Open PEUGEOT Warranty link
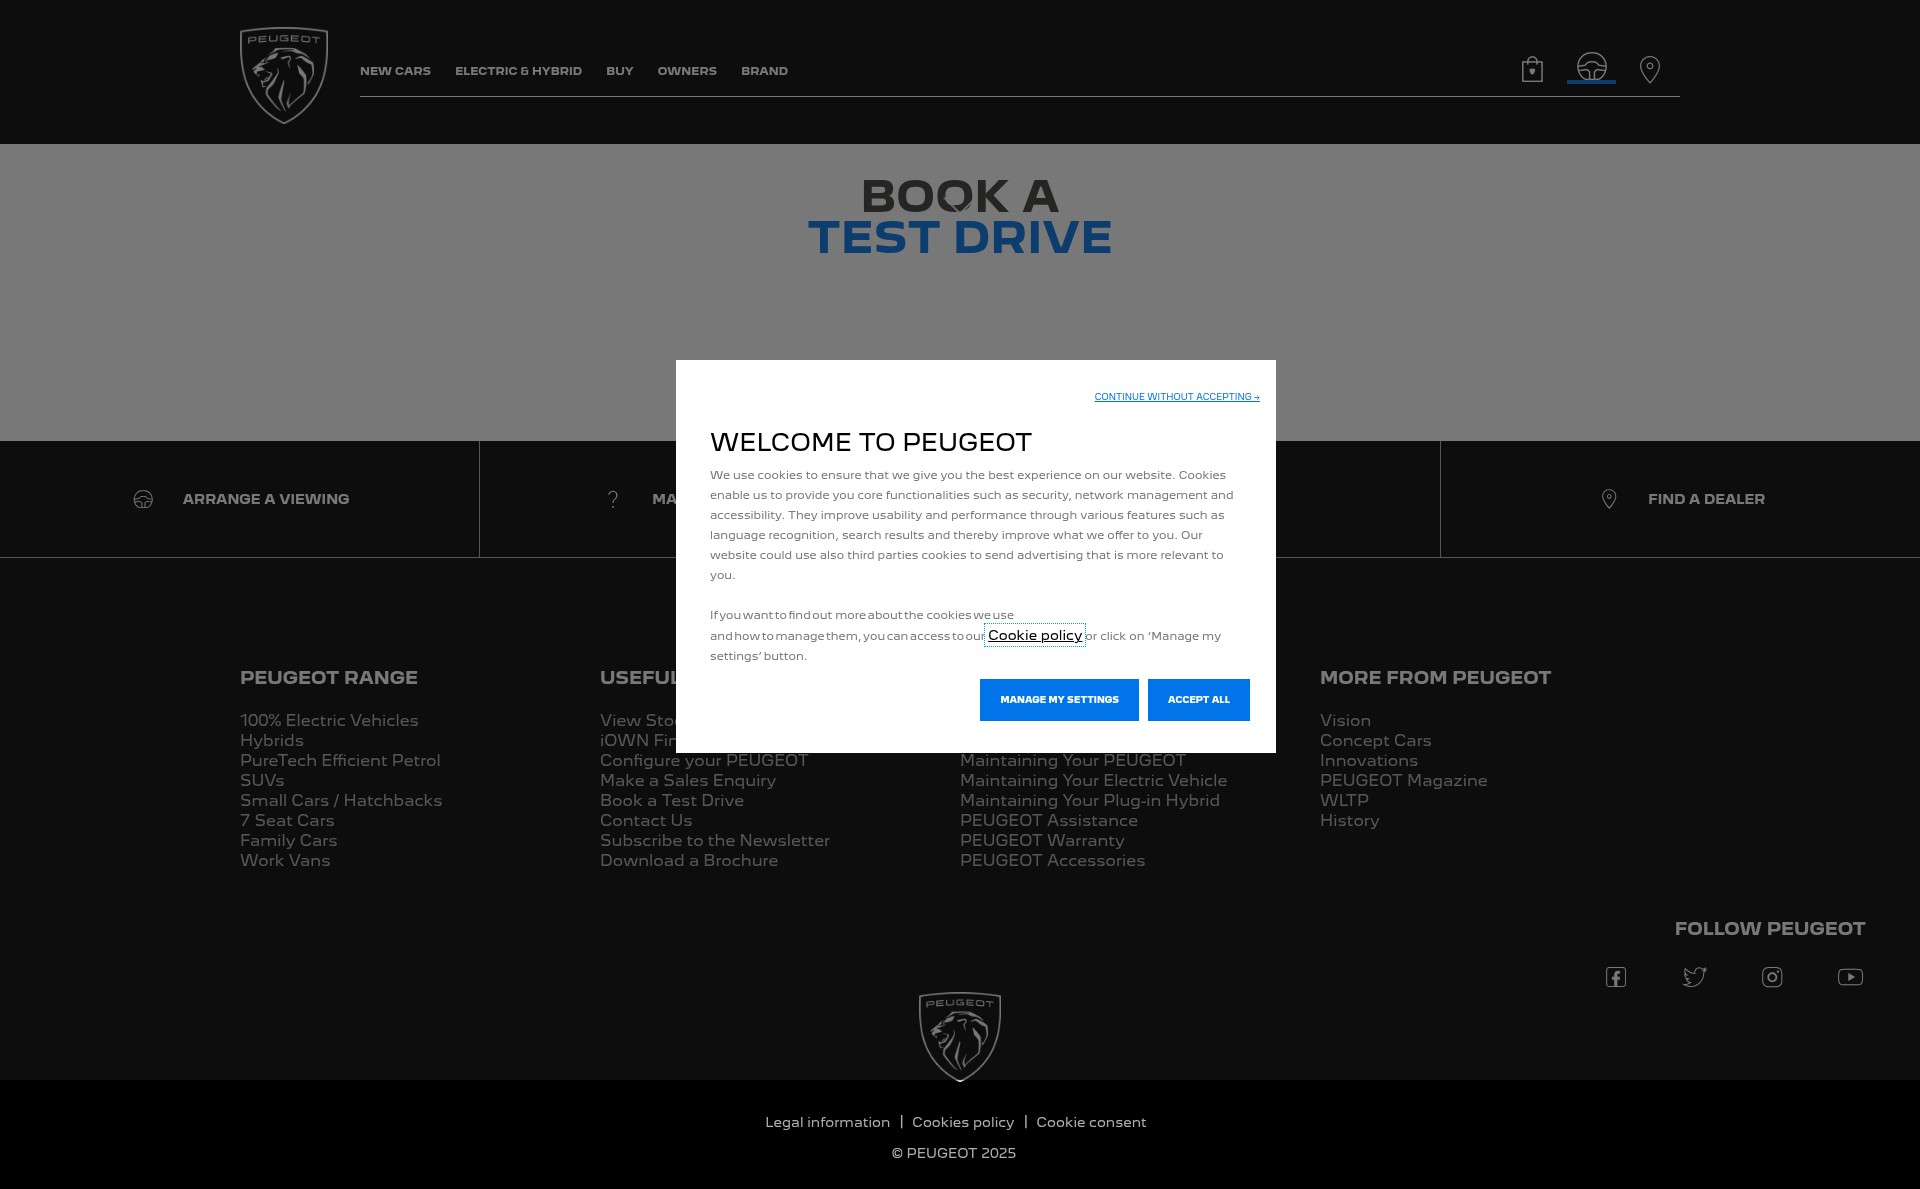The height and width of the screenshot is (1189, 1920). coord(1042,840)
